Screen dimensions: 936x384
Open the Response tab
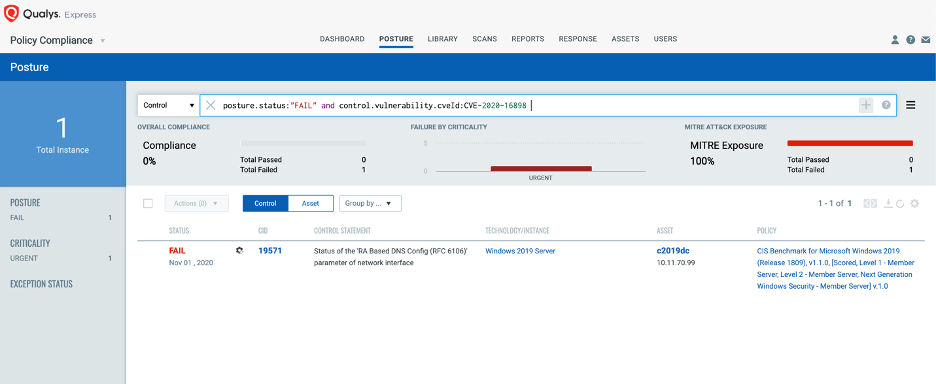pyautogui.click(x=578, y=39)
